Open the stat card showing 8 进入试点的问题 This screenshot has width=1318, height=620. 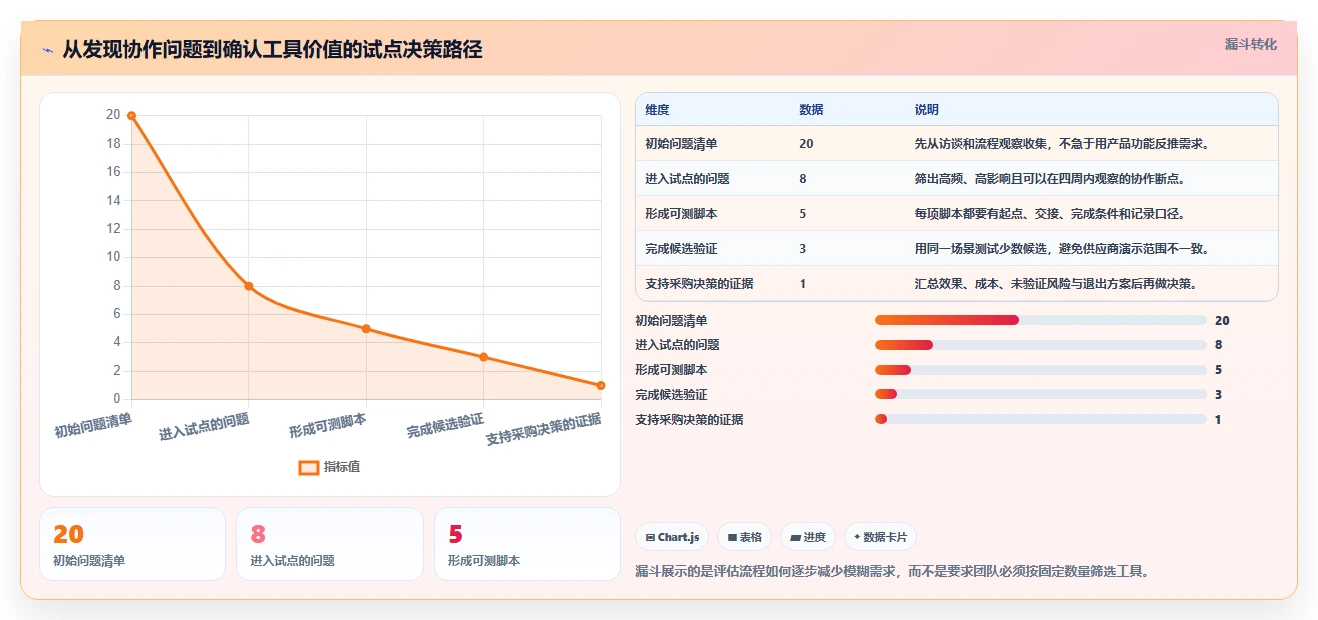point(330,544)
